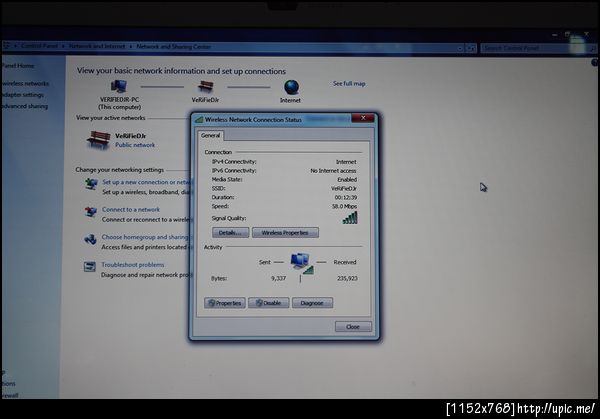Open Change adapter settings sidebar link

click(x=23, y=95)
